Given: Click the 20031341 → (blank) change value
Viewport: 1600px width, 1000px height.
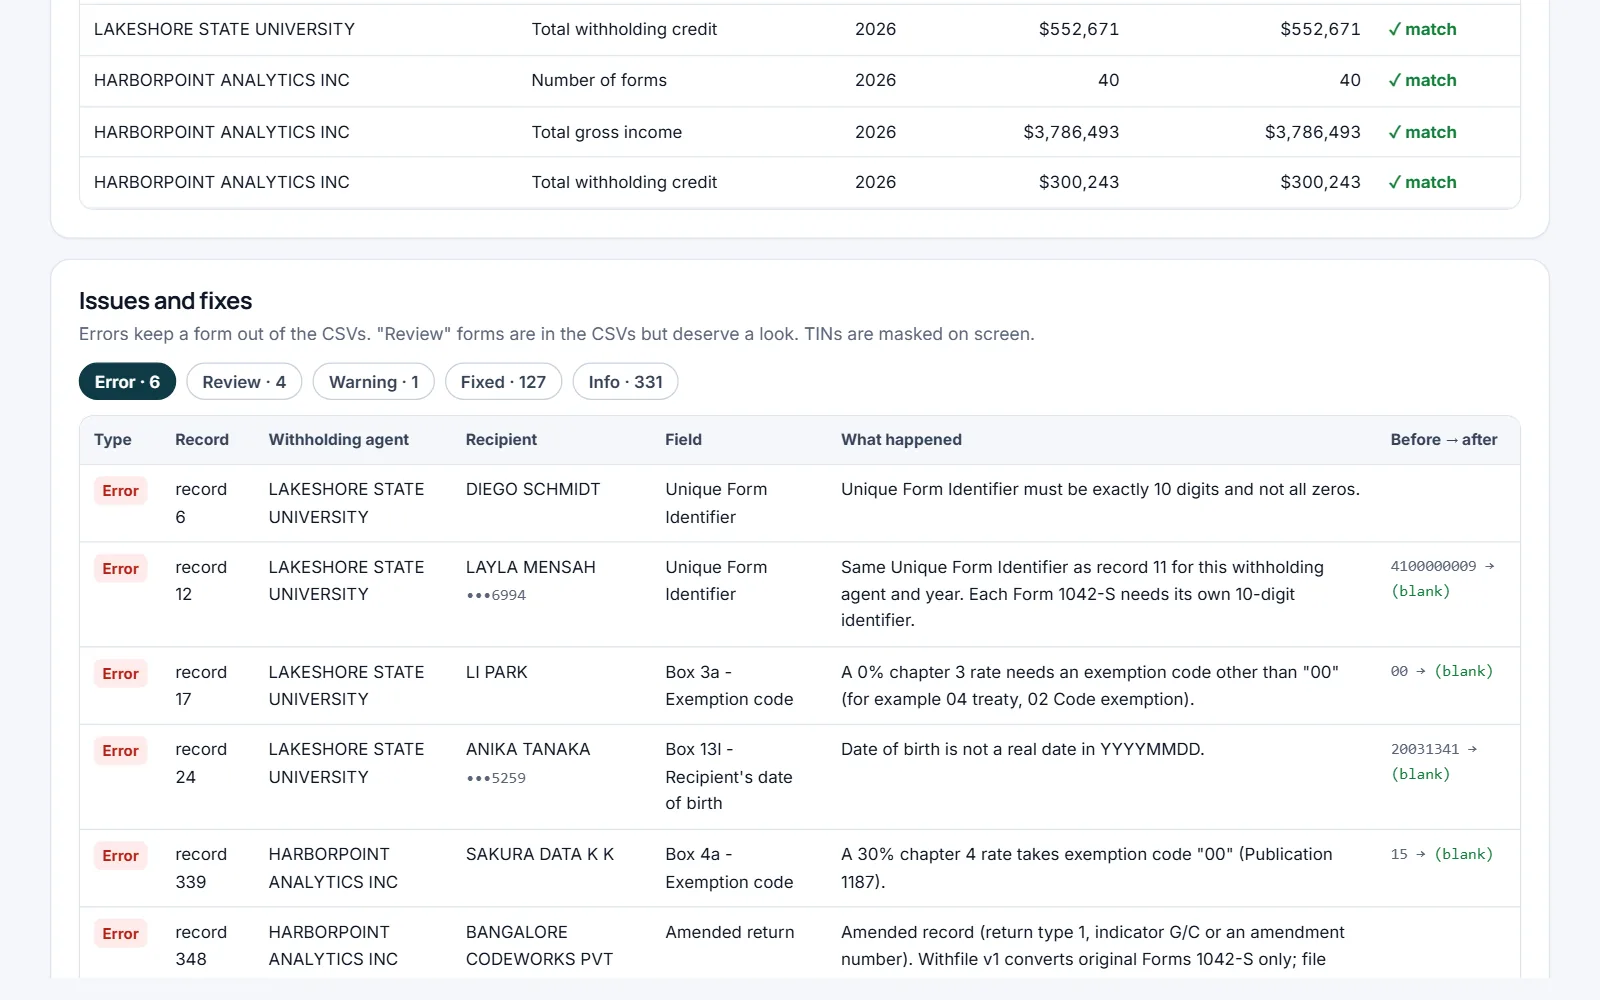Looking at the screenshot, I should pos(1434,761).
